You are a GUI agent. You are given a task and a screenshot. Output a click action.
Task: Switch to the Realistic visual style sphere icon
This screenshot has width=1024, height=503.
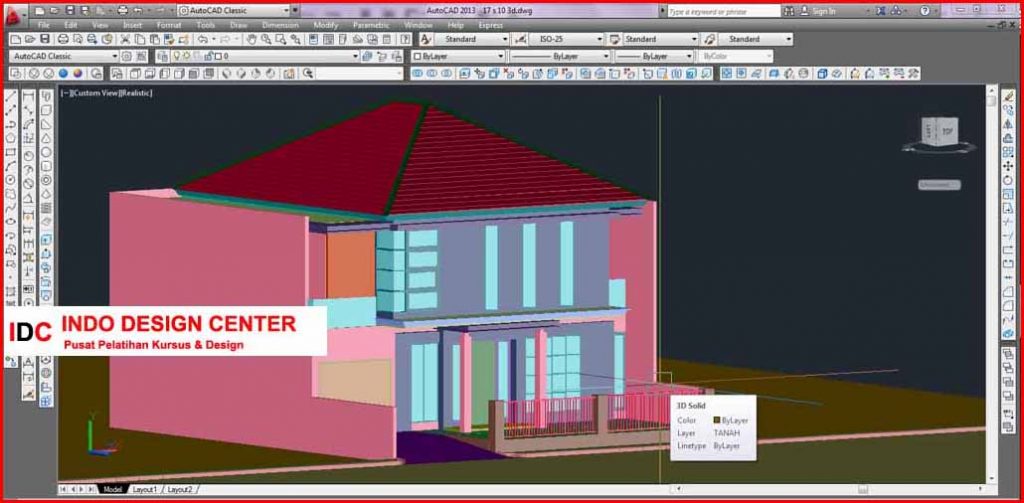63,73
